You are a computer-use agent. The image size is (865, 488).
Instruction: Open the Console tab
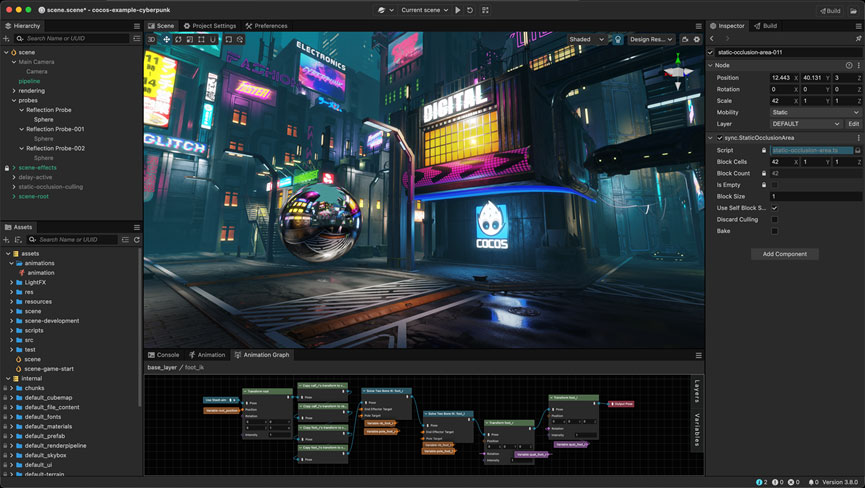click(x=164, y=355)
